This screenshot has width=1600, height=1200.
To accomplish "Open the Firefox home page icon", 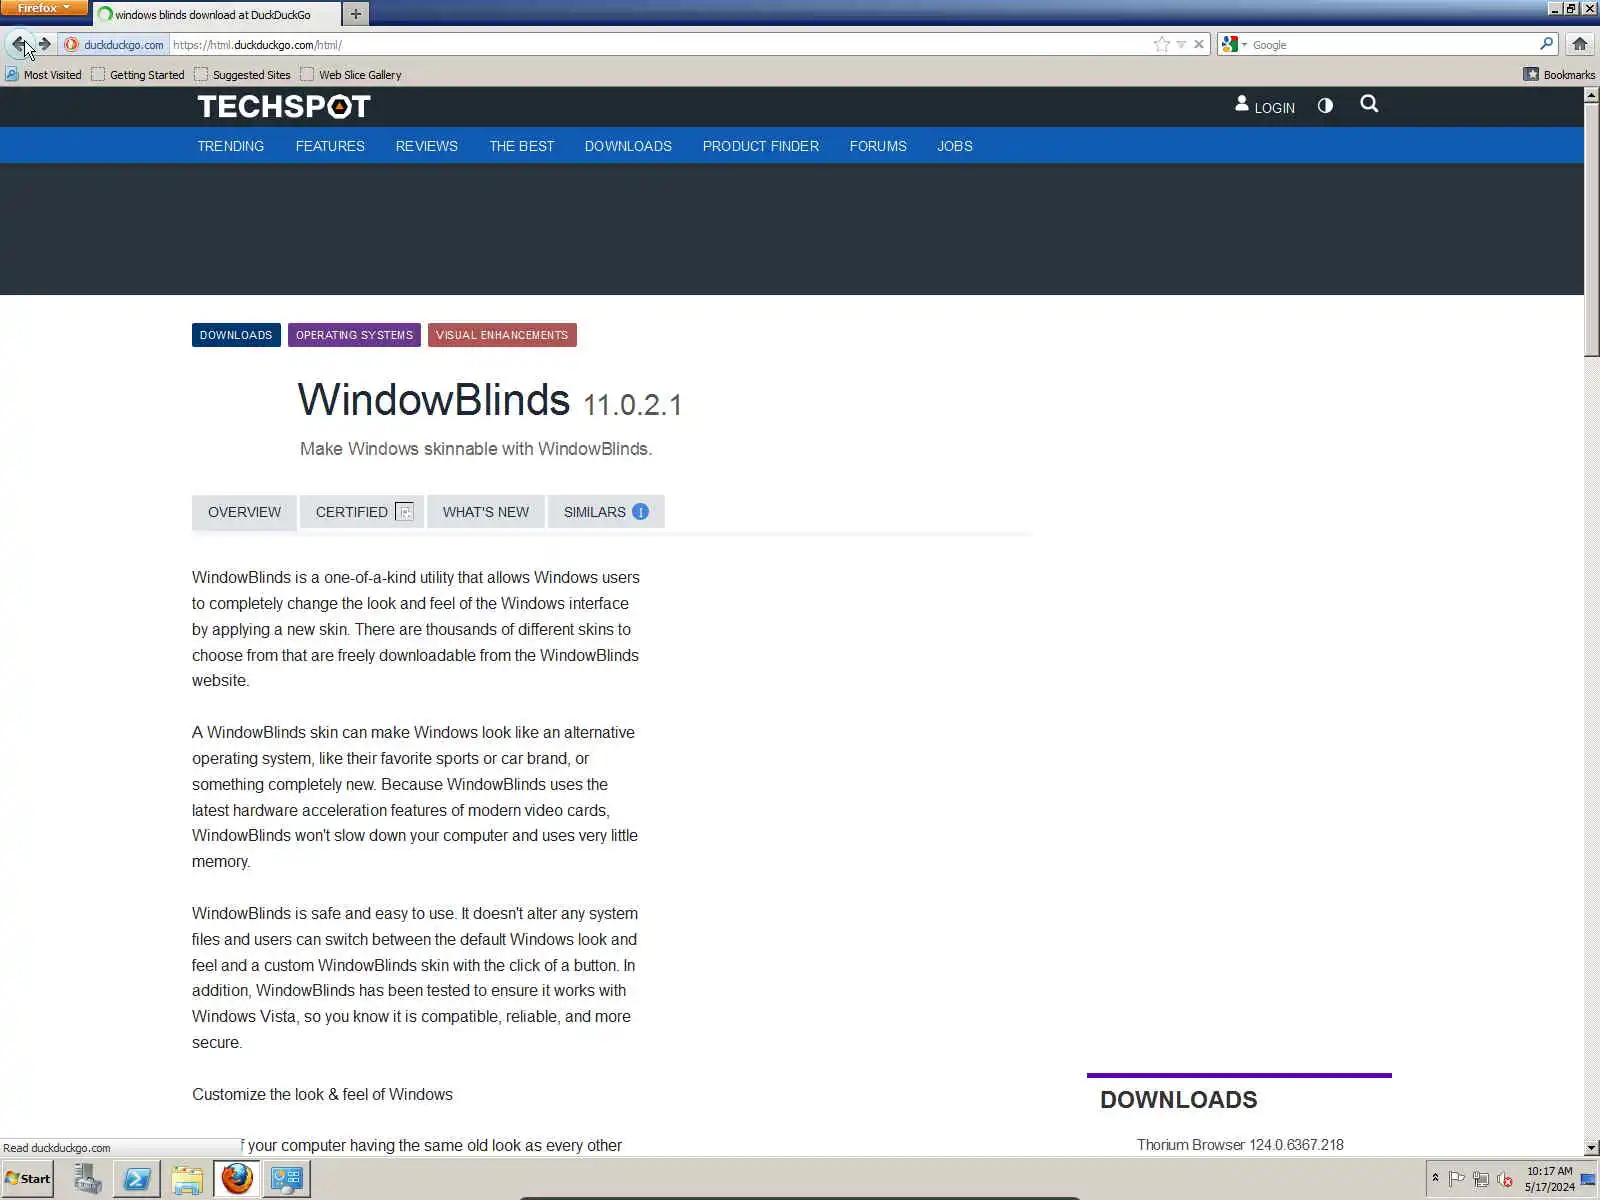I will coord(1580,44).
